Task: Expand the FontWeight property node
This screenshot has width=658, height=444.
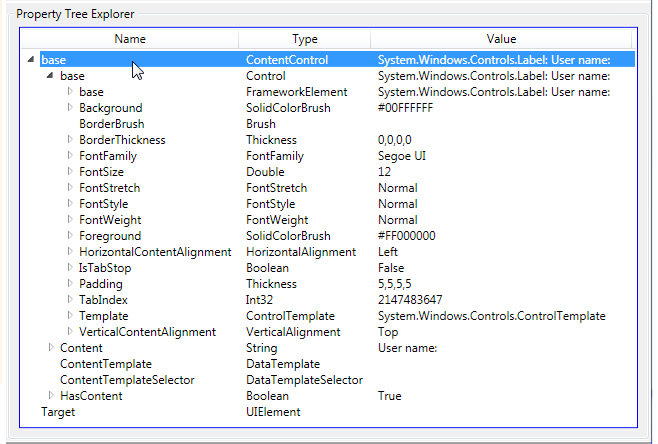Action: 70,219
